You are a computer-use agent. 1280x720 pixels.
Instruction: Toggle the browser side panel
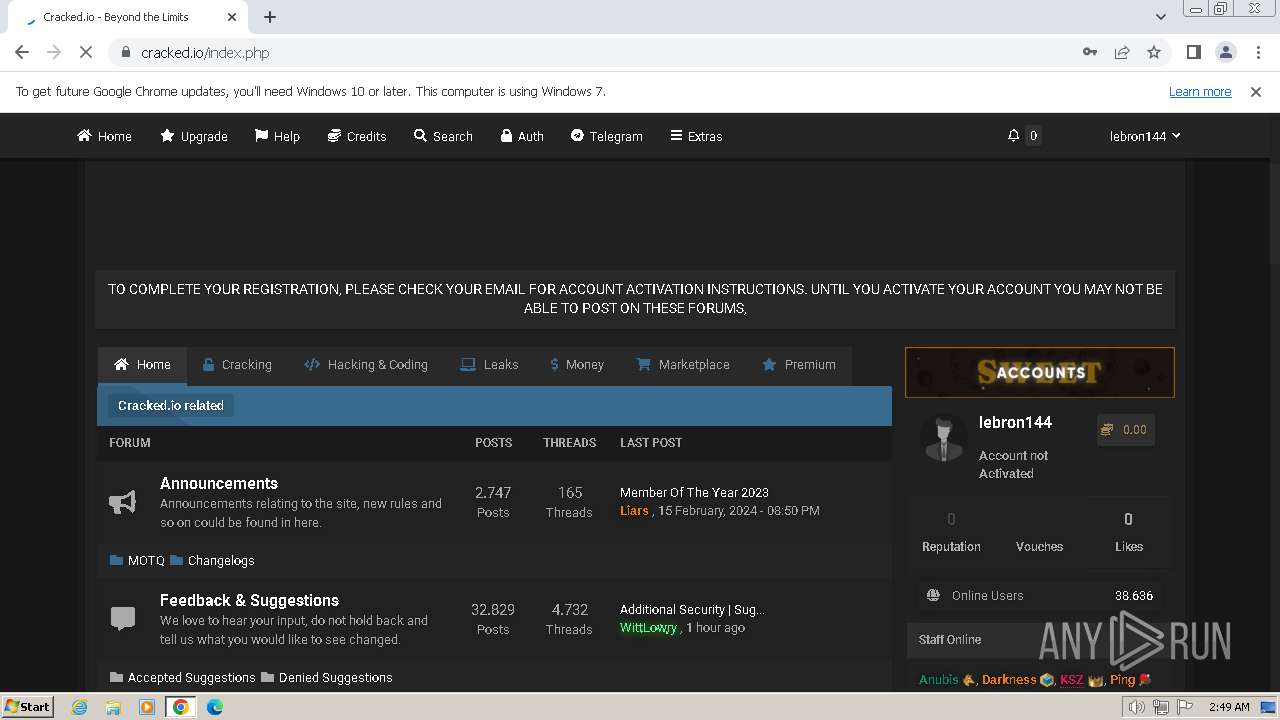coord(1193,52)
